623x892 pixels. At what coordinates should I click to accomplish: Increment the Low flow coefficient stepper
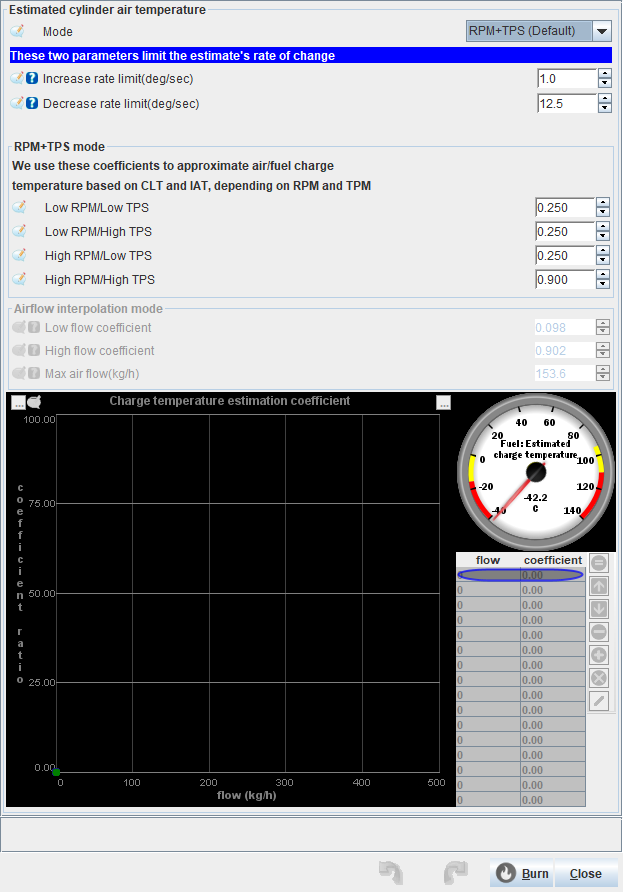pyautogui.click(x=603, y=323)
